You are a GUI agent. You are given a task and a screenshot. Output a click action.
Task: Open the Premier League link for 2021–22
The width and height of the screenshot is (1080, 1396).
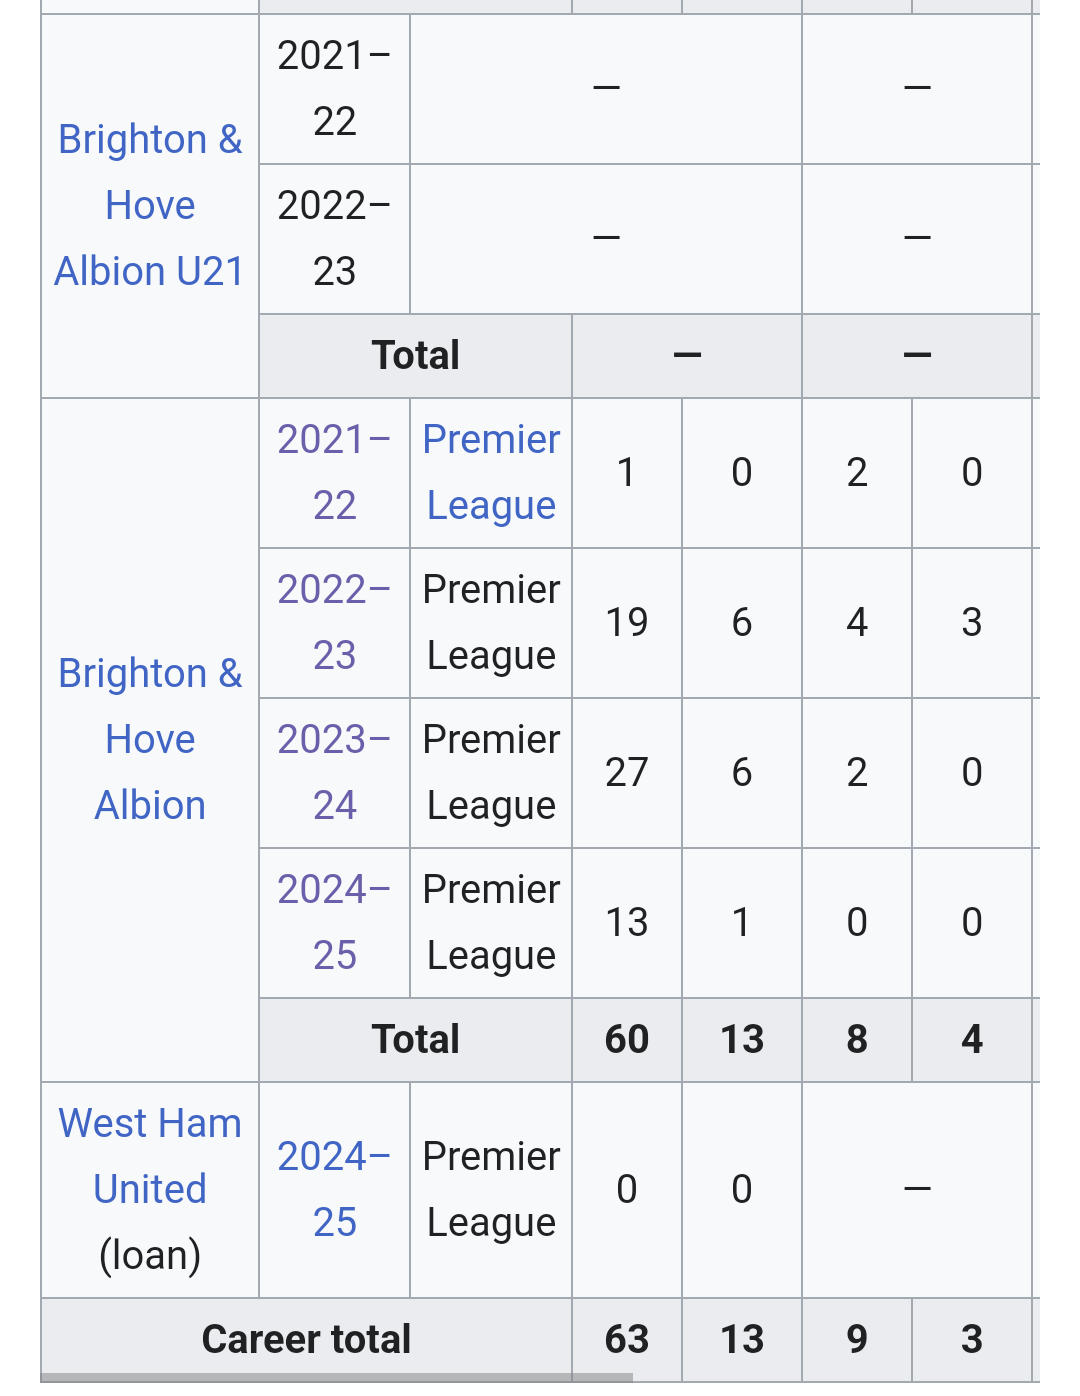491,472
